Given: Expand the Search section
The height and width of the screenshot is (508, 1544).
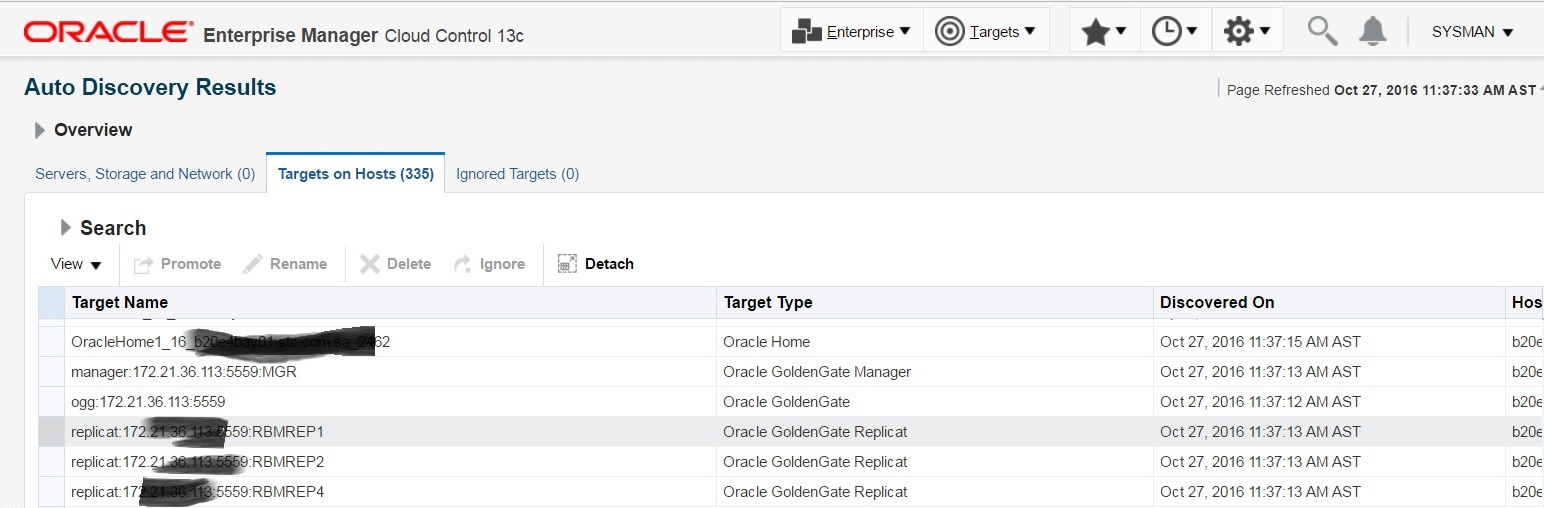Looking at the screenshot, I should tap(66, 228).
